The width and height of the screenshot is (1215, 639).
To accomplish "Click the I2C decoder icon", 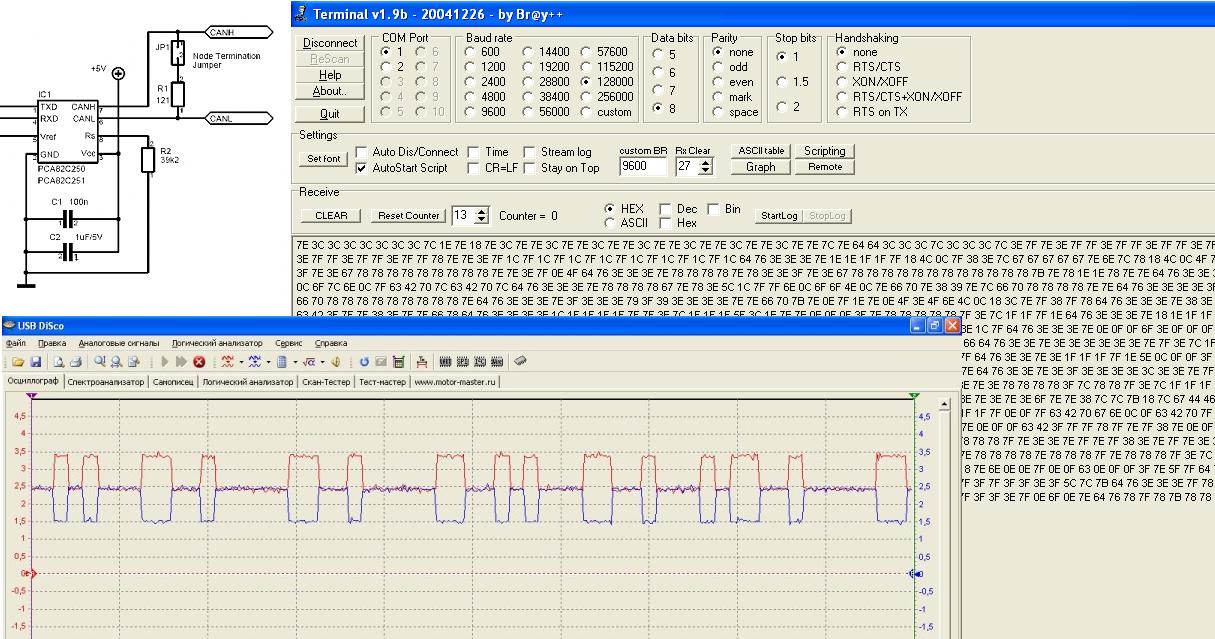I will tap(478, 361).
